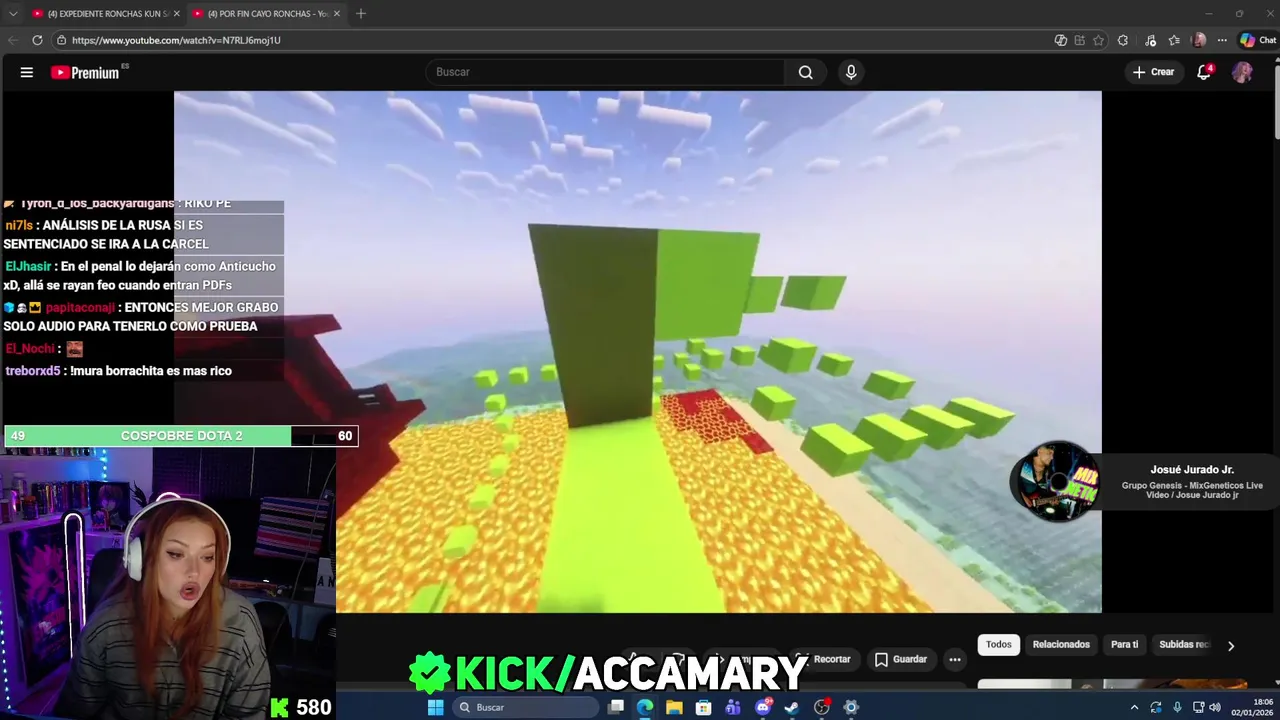The height and width of the screenshot is (720, 1280).
Task: Select the Para ti filter chip
Action: click(x=1124, y=645)
